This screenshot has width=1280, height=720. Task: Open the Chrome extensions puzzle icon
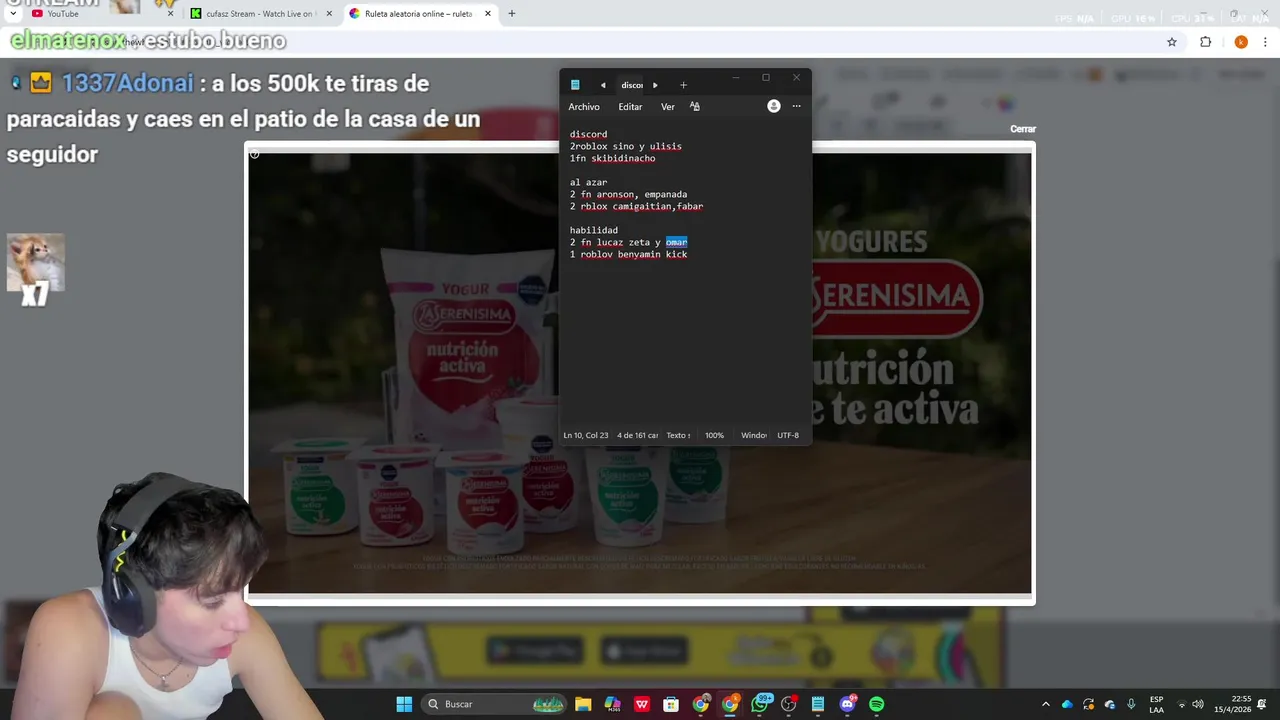(1205, 42)
